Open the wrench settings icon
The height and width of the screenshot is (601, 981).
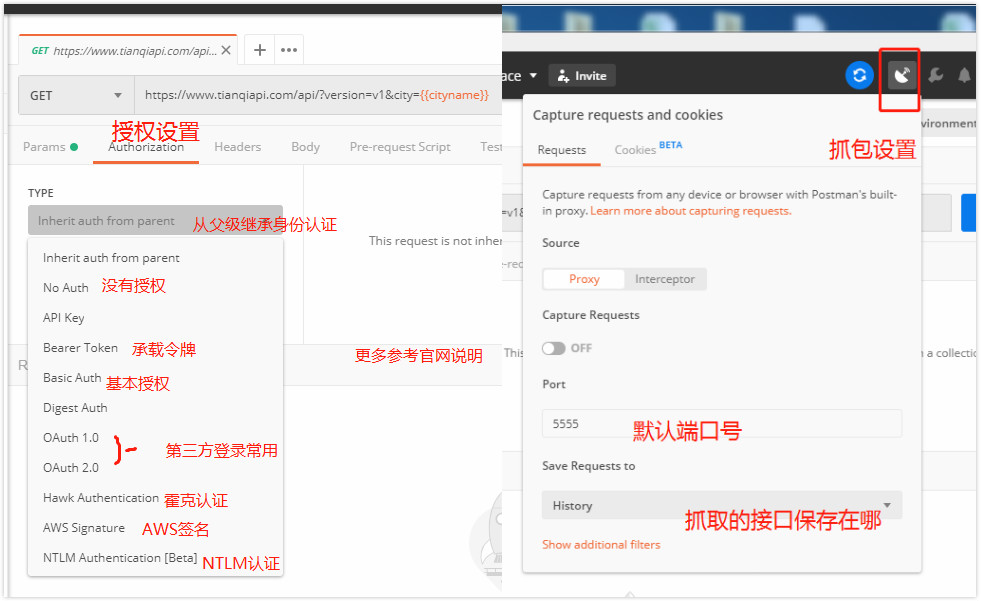[936, 76]
